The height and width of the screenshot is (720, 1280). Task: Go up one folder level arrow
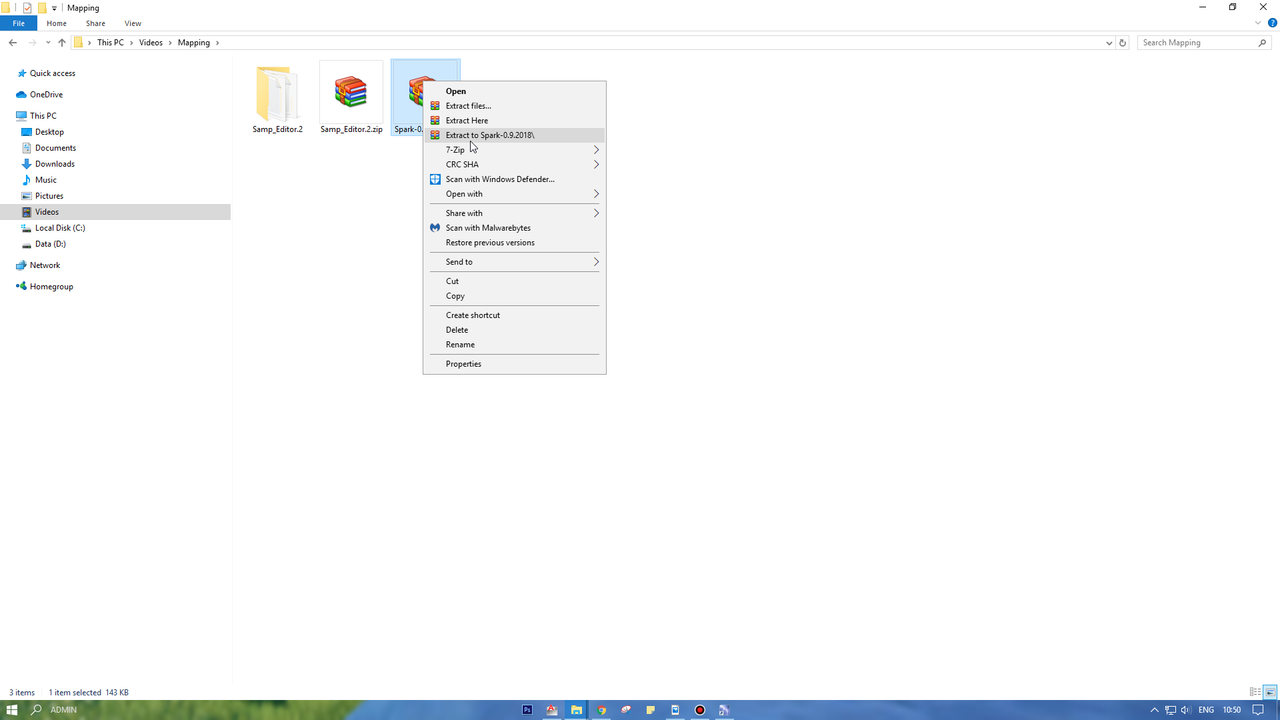pyautogui.click(x=62, y=43)
